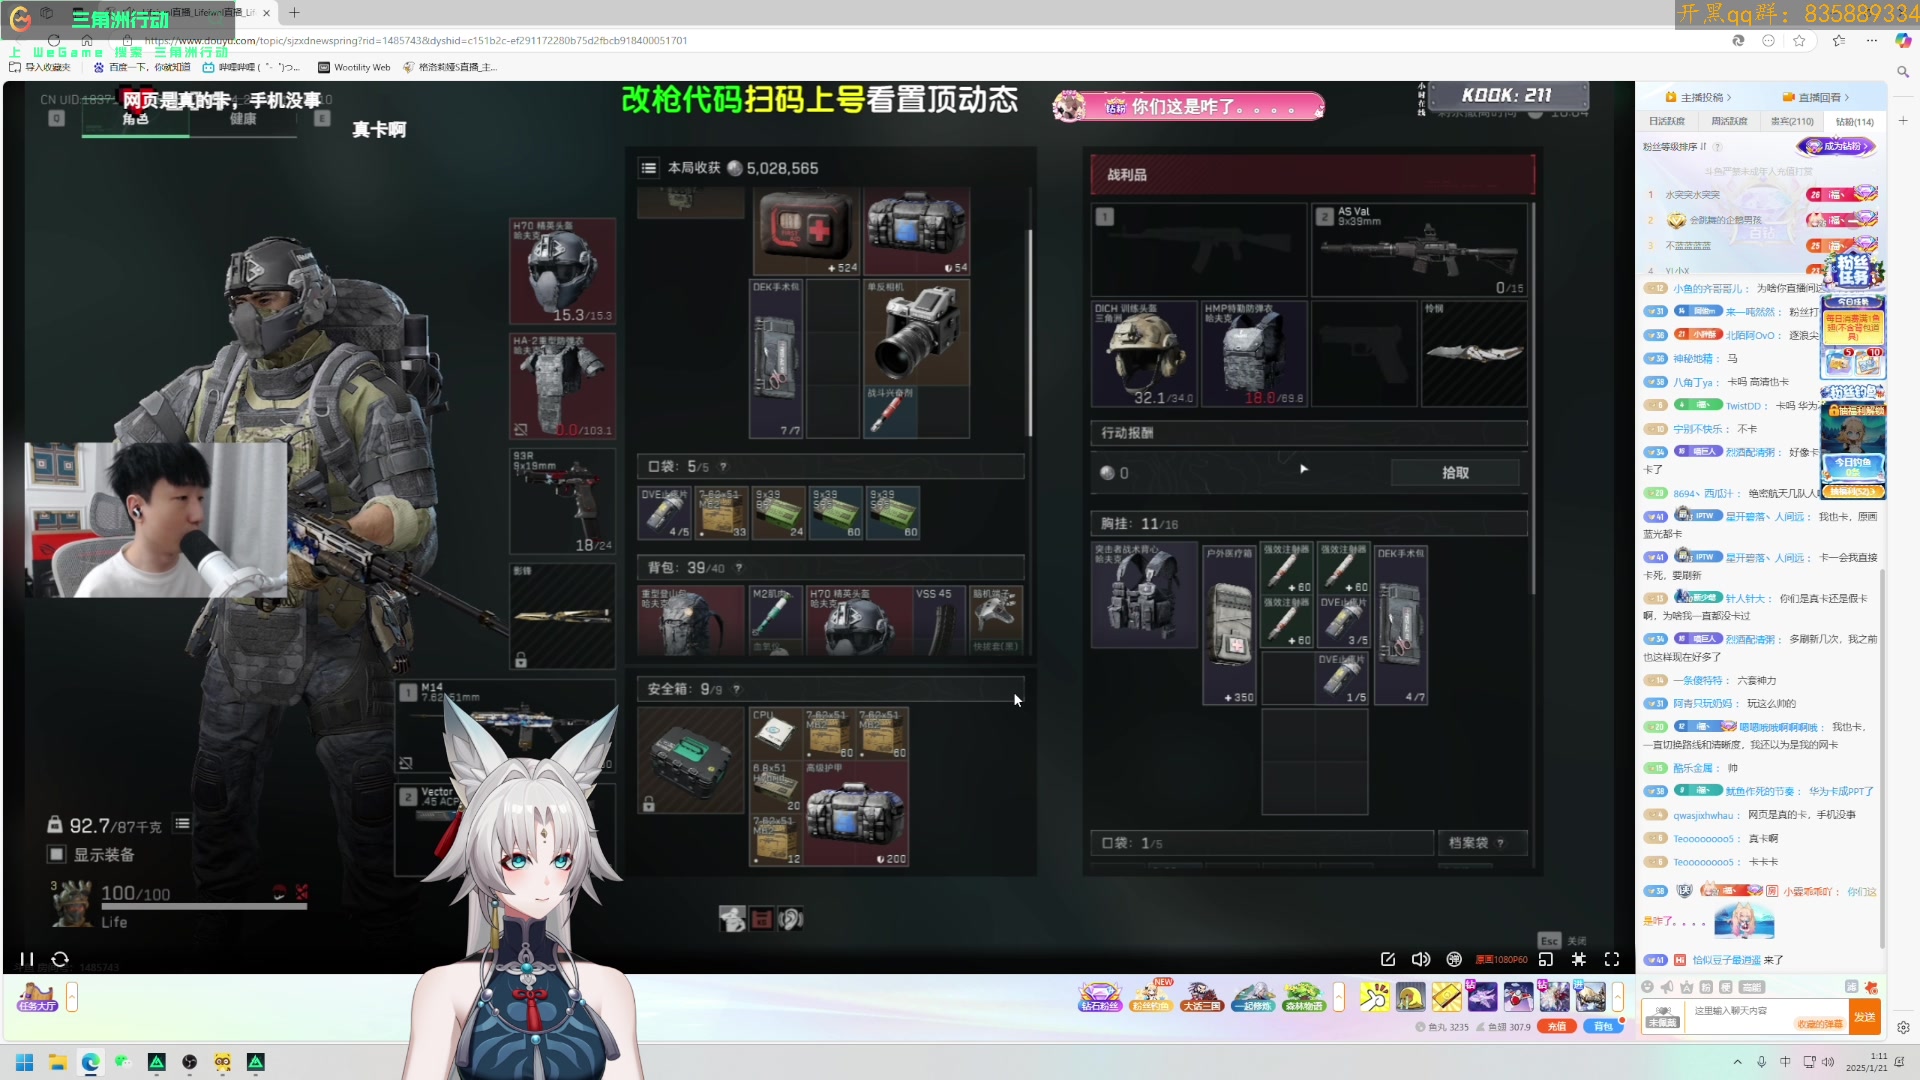Open the 大话三国 game icon
1920x1080 pixels.
tap(1202, 996)
